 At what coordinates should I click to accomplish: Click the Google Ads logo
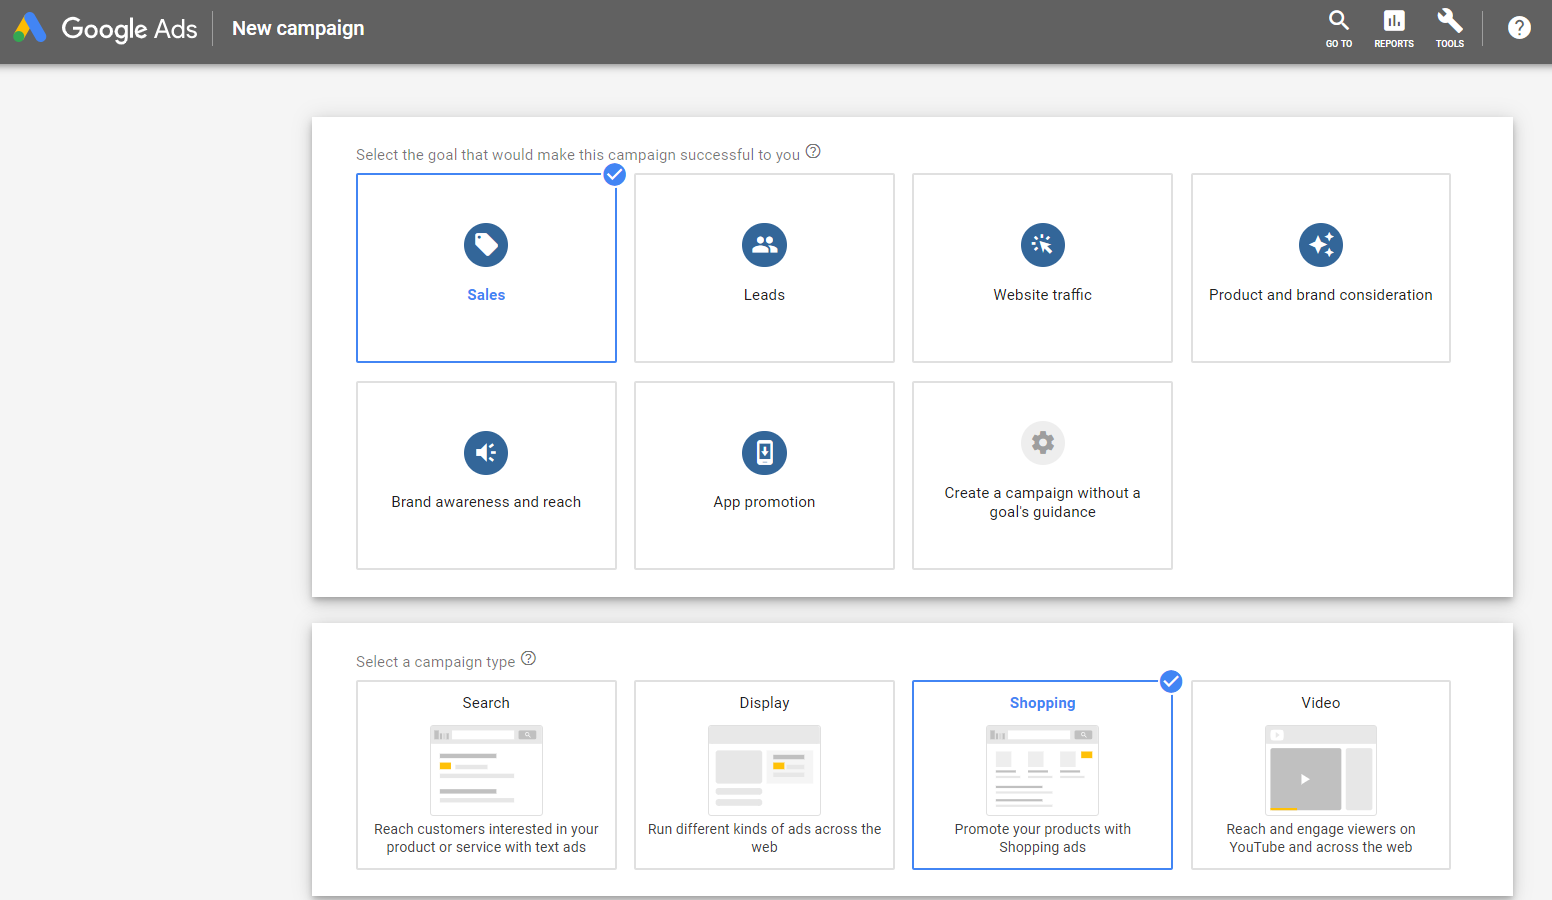(30, 28)
